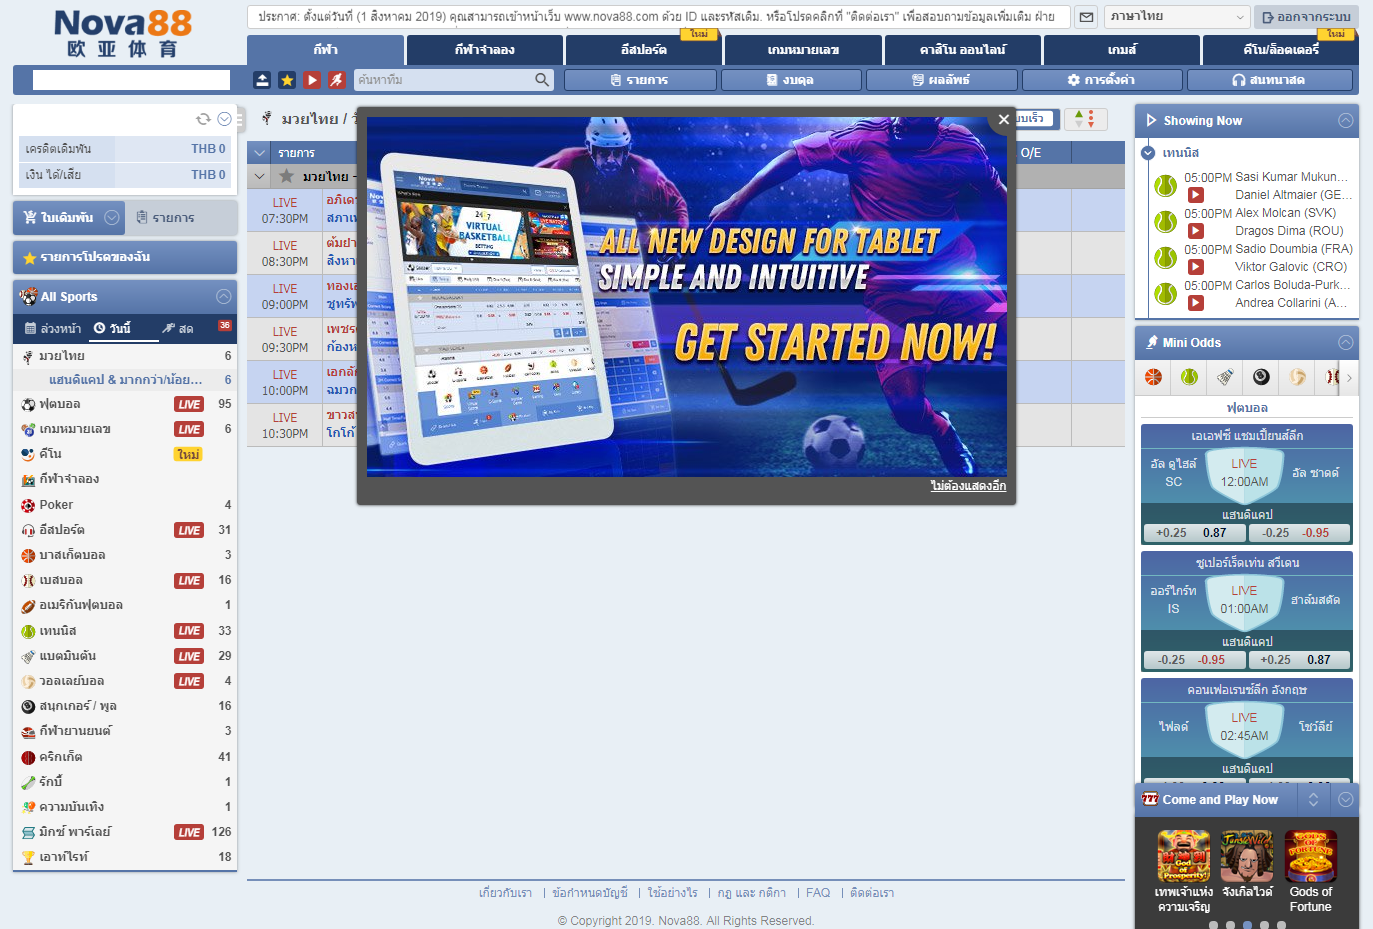Image resolution: width=1373 pixels, height=929 pixels.
Task: Select Poker in sports list
Action: [x=125, y=505]
